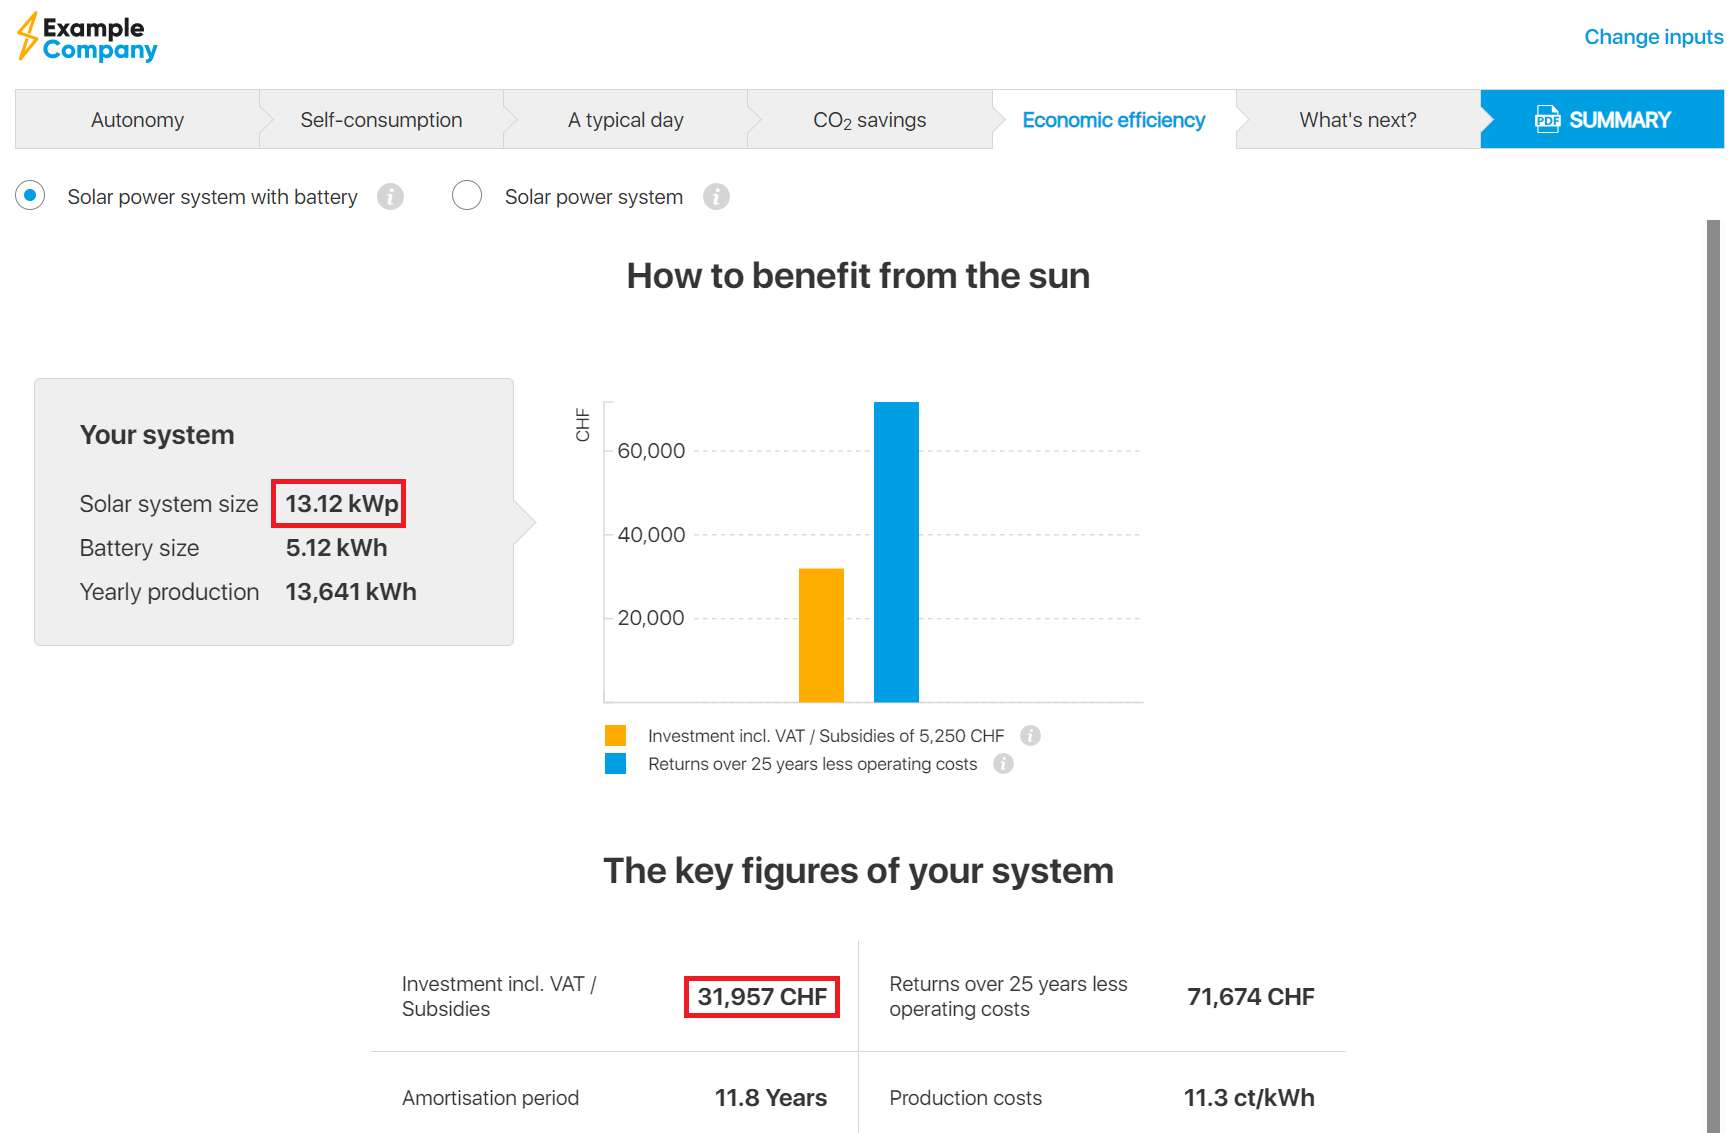
Task: Click the orange investment legend swatch
Action: point(615,736)
